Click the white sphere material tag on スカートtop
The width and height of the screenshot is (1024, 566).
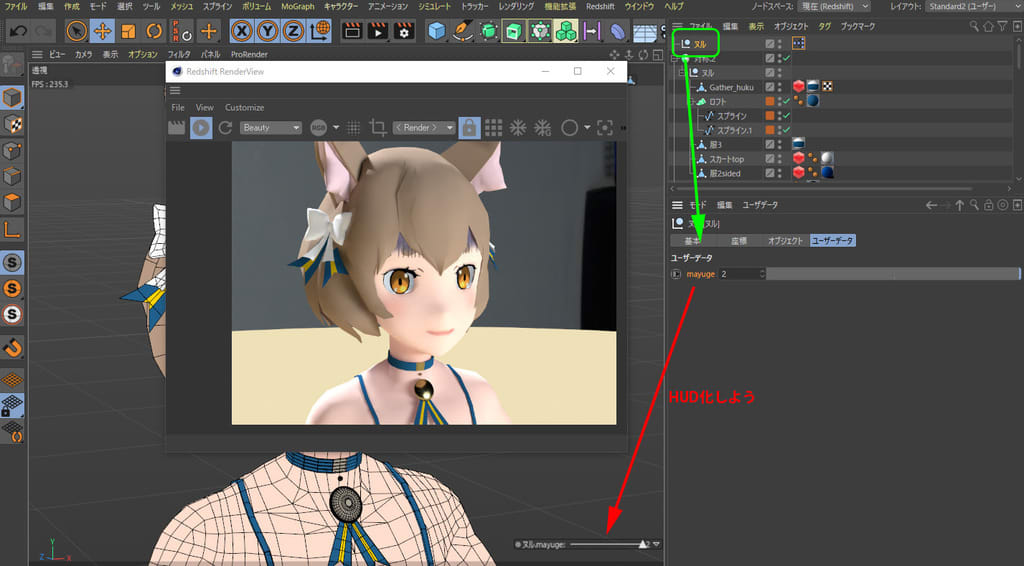[x=827, y=159]
